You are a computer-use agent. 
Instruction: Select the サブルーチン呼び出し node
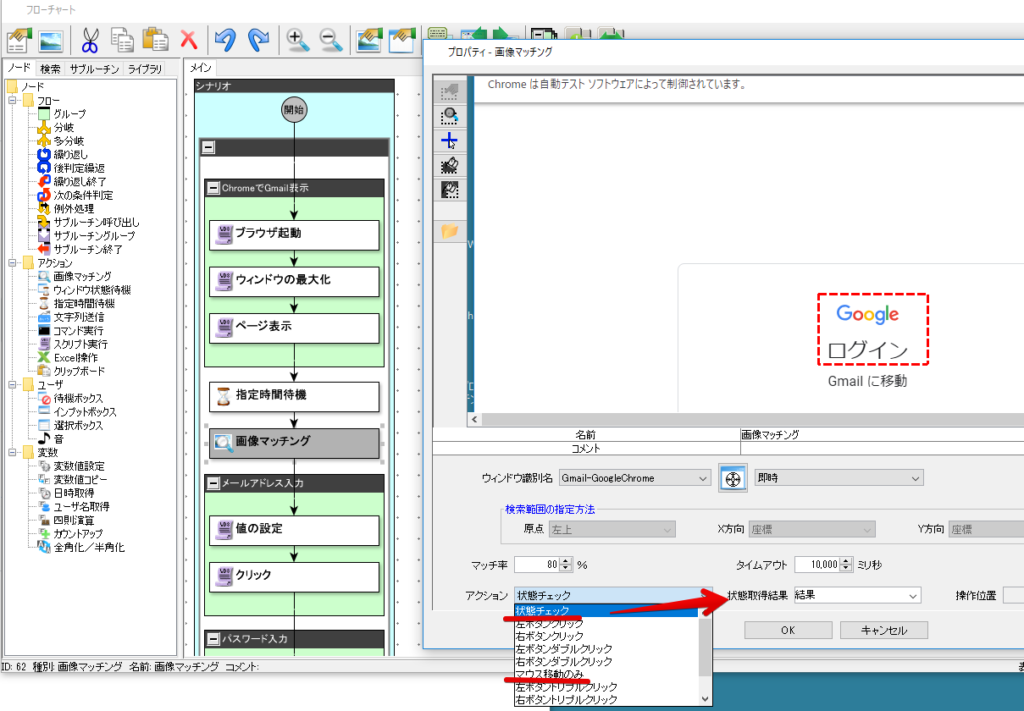(x=97, y=223)
